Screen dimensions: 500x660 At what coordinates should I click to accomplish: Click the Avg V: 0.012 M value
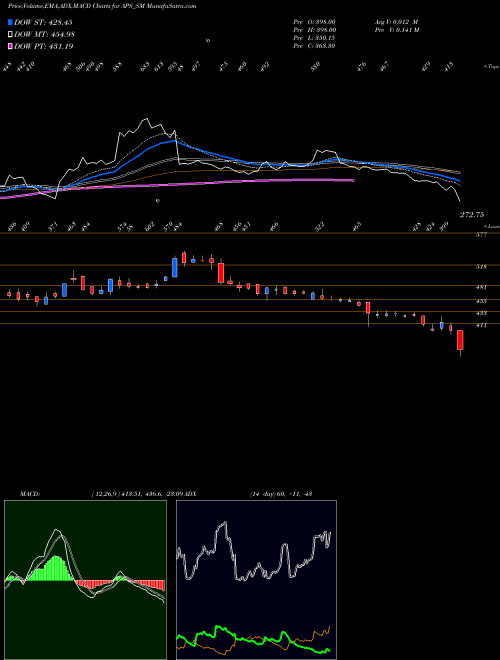pyautogui.click(x=396, y=22)
